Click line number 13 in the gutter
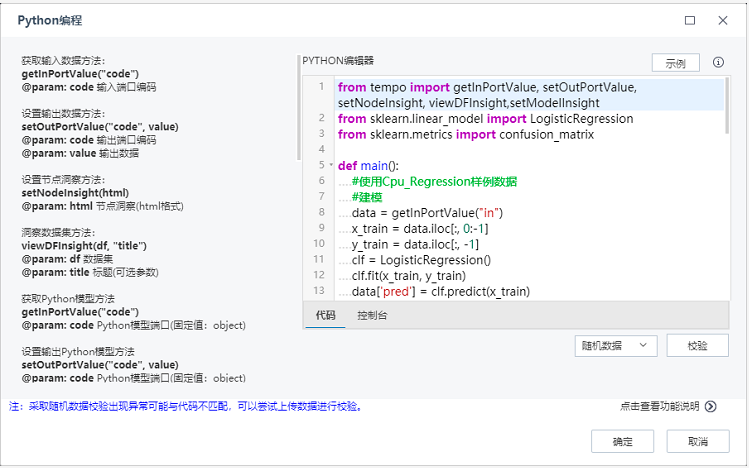This screenshot has width=749, height=468. pyautogui.click(x=319, y=290)
